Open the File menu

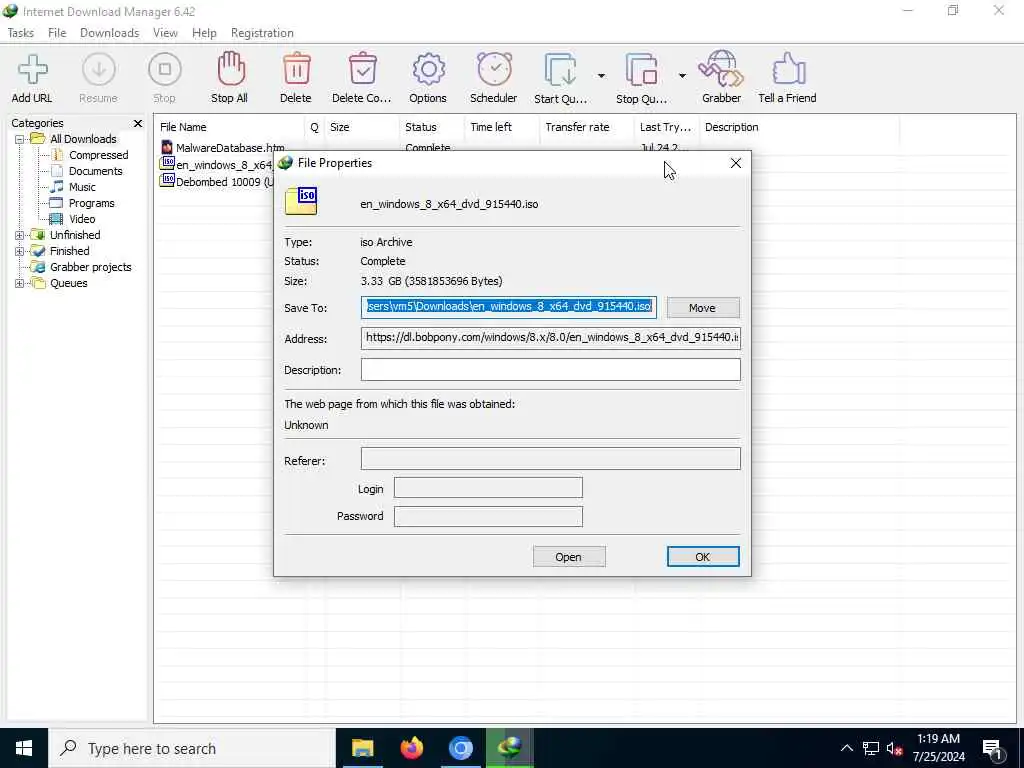57,33
